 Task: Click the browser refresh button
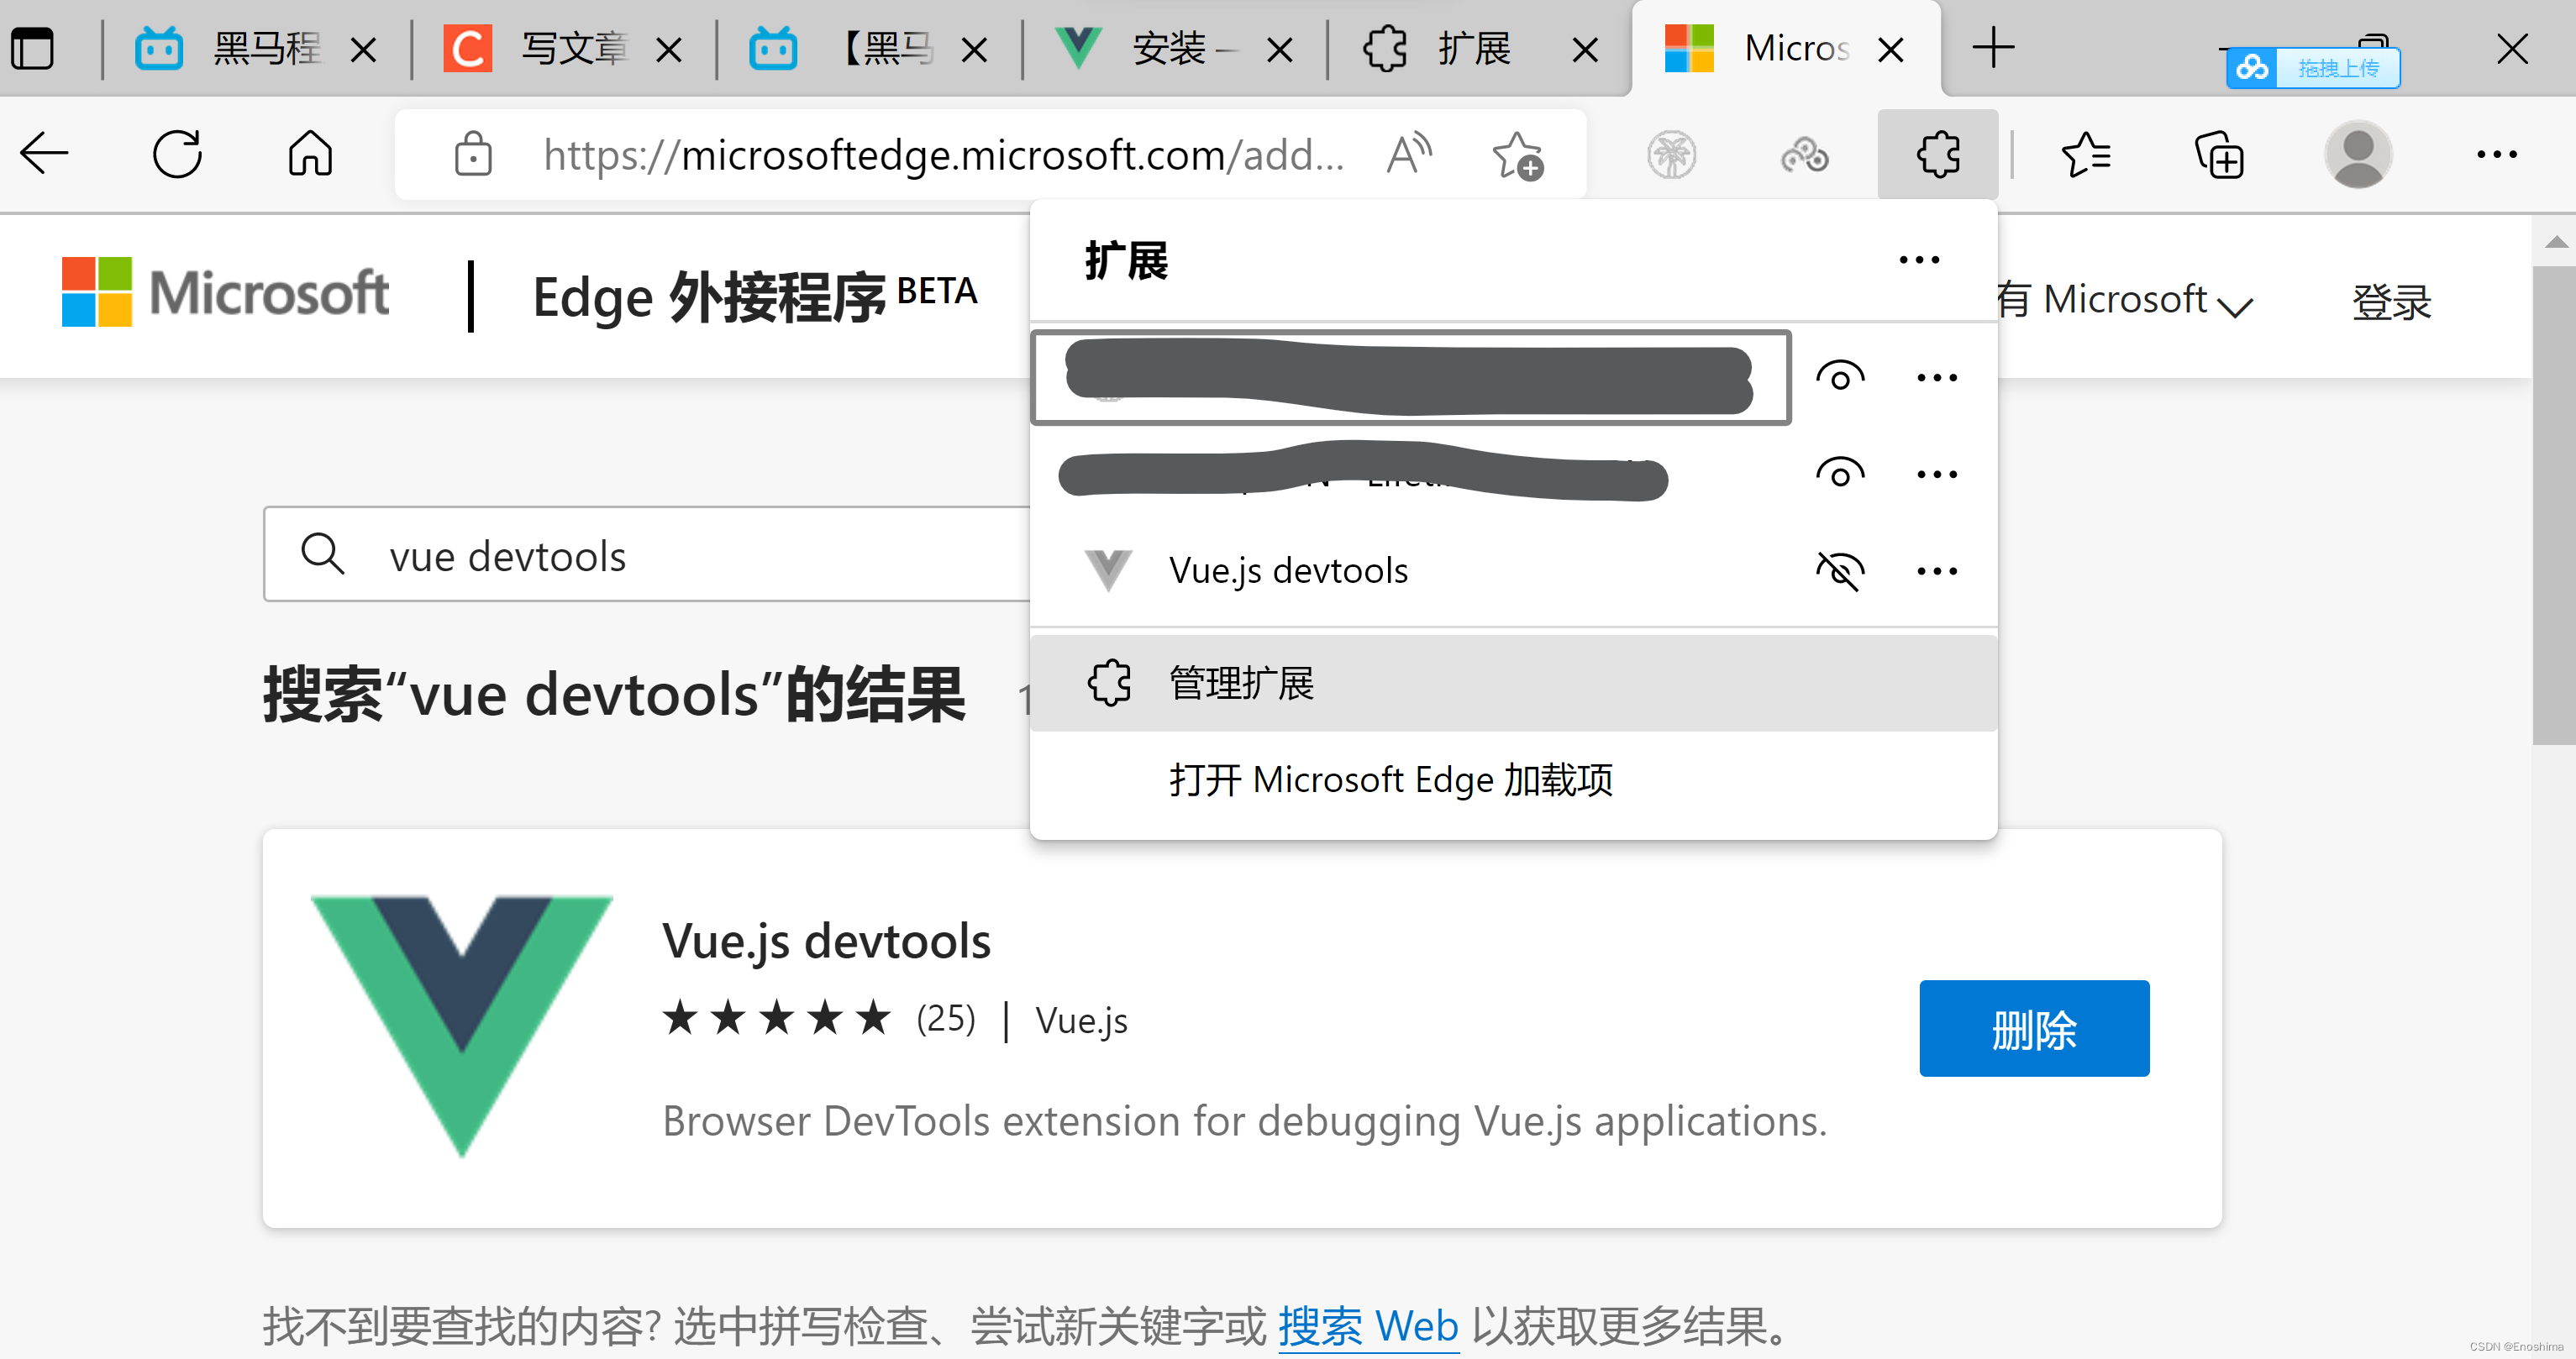[177, 155]
